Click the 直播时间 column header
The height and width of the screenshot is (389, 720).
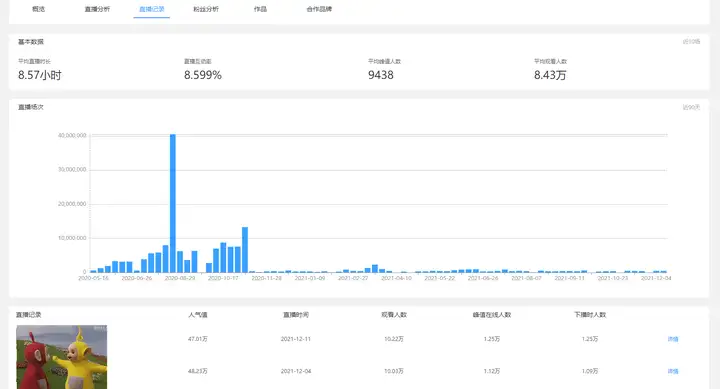pyautogui.click(x=296, y=315)
